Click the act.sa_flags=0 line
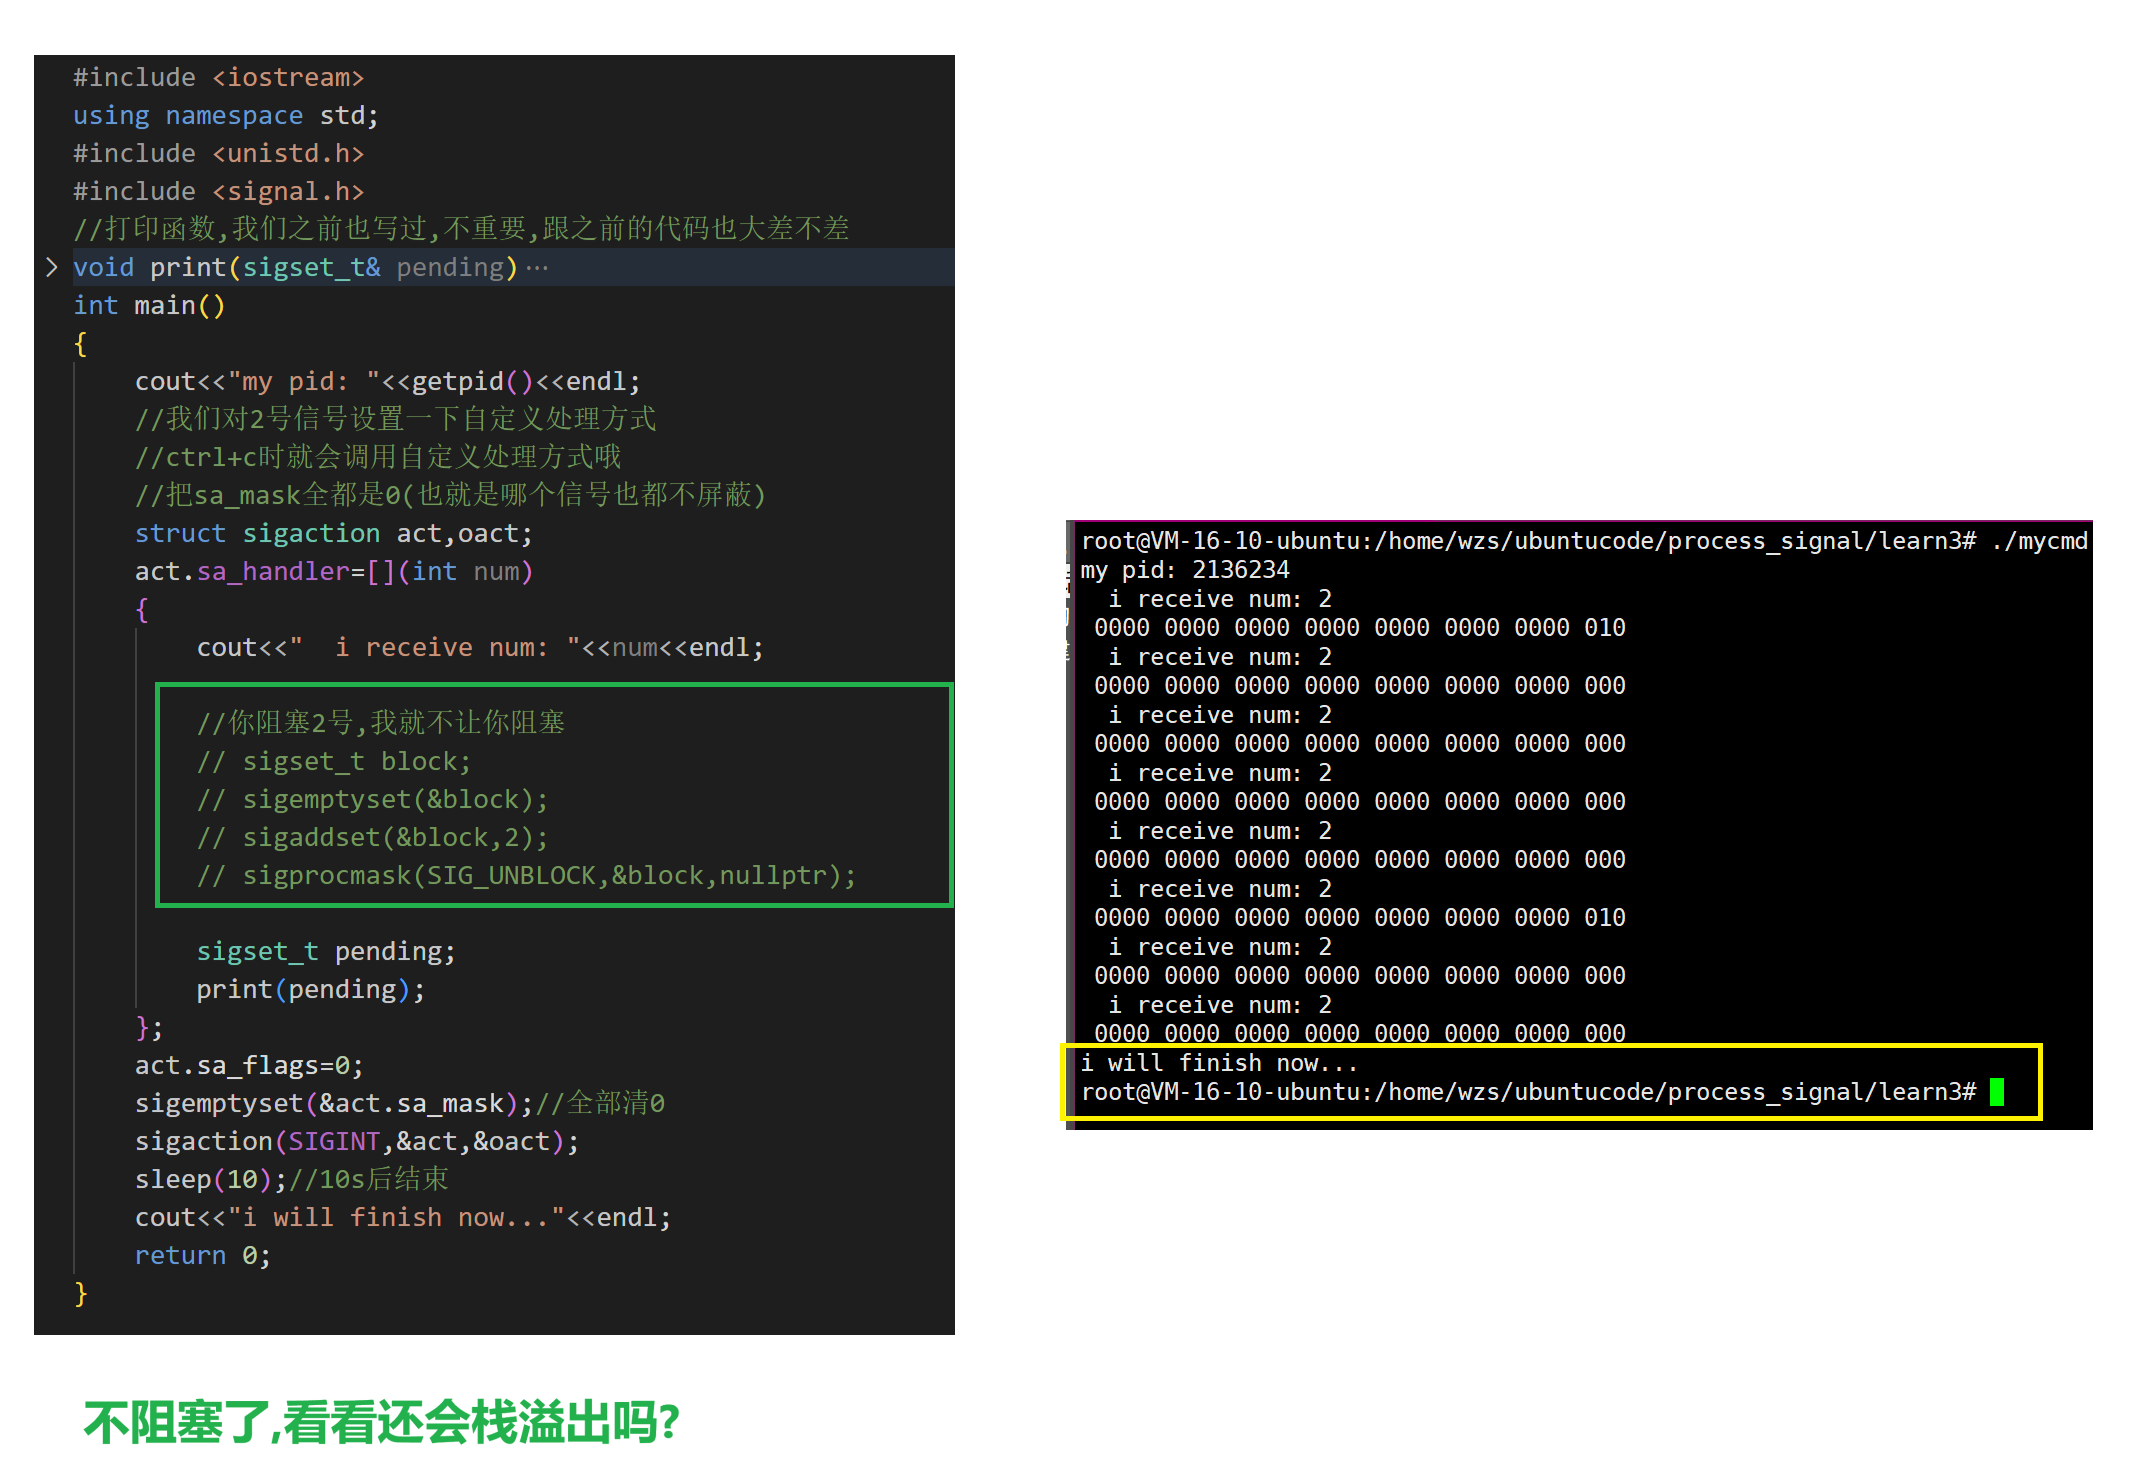Viewport: 2153px width, 1480px height. coord(249,1065)
